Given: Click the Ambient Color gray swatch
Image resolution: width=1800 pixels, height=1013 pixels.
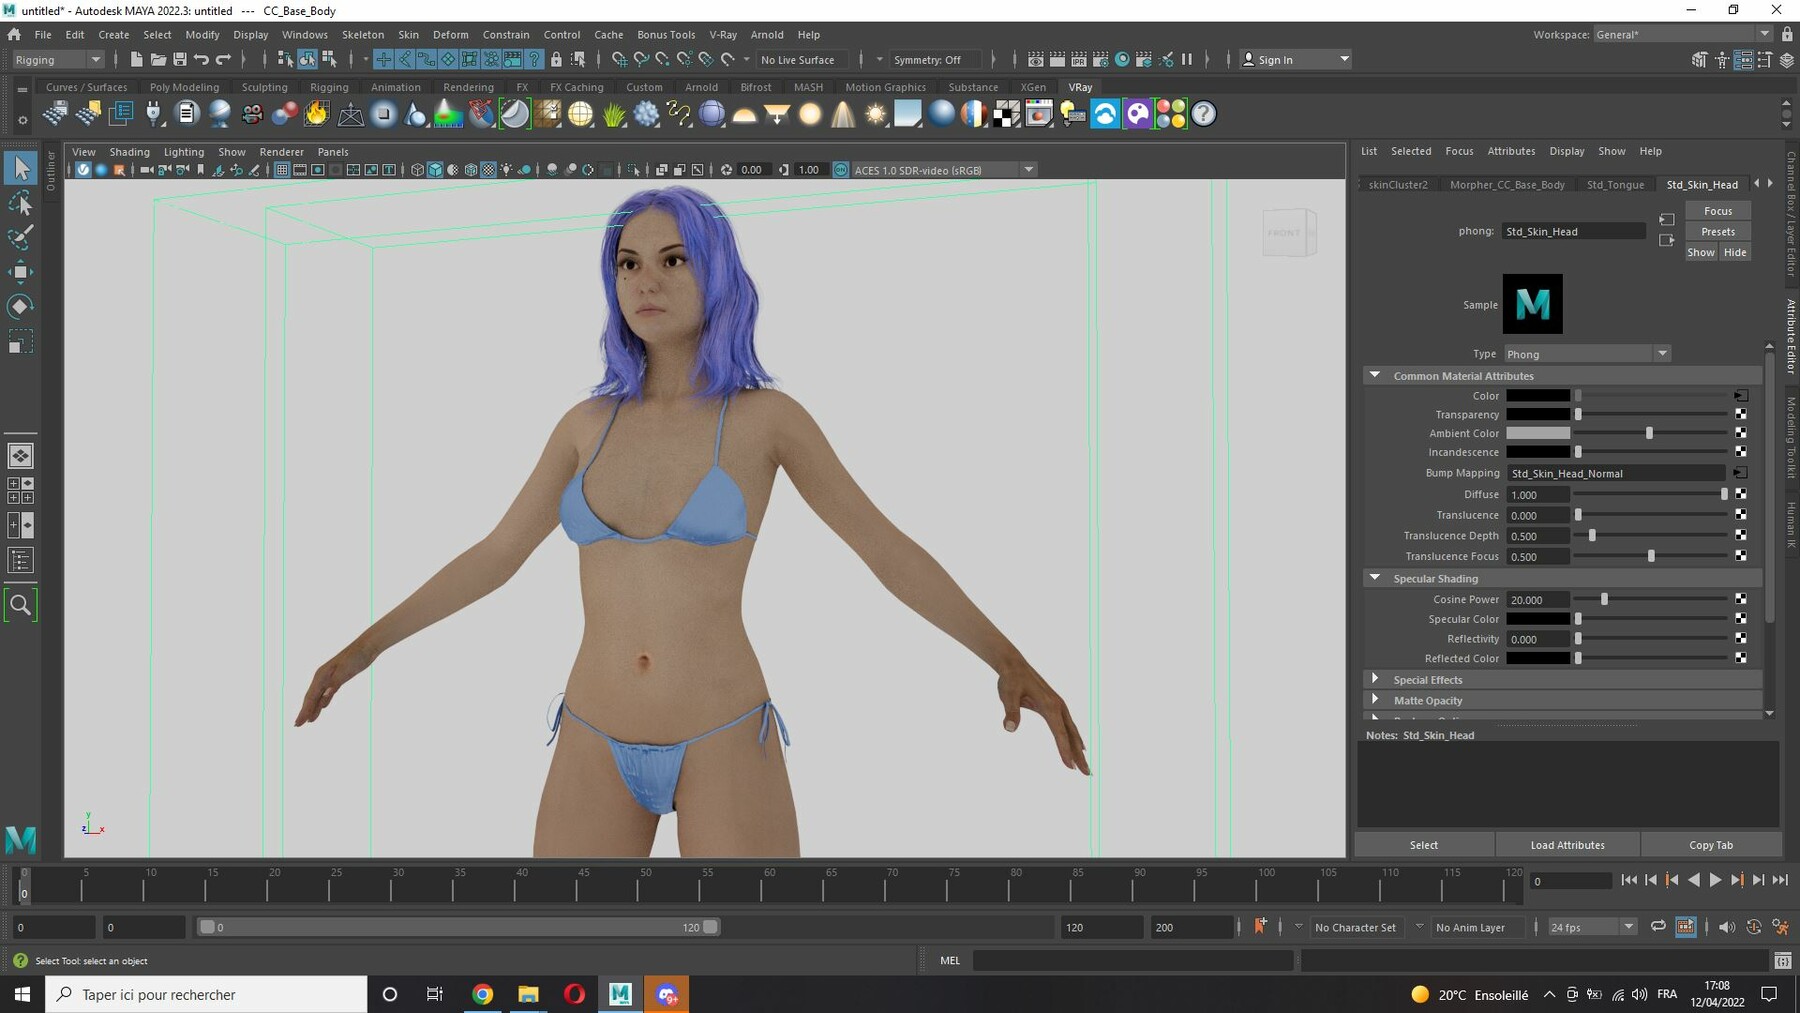Looking at the screenshot, I should (1538, 433).
